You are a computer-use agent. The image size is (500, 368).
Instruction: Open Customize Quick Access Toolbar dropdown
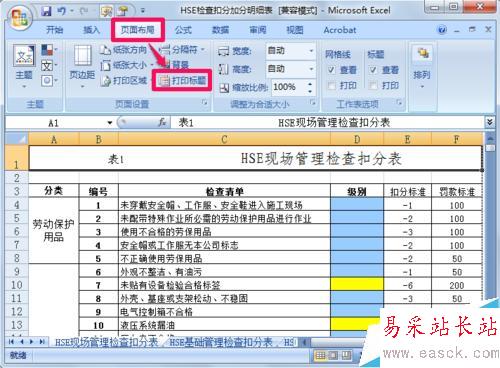143,11
